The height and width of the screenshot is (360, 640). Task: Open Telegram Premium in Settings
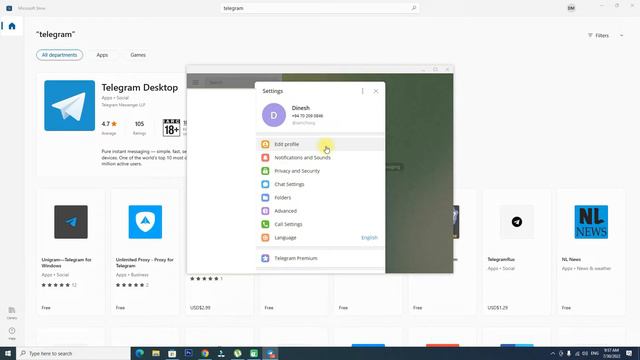[320, 258]
